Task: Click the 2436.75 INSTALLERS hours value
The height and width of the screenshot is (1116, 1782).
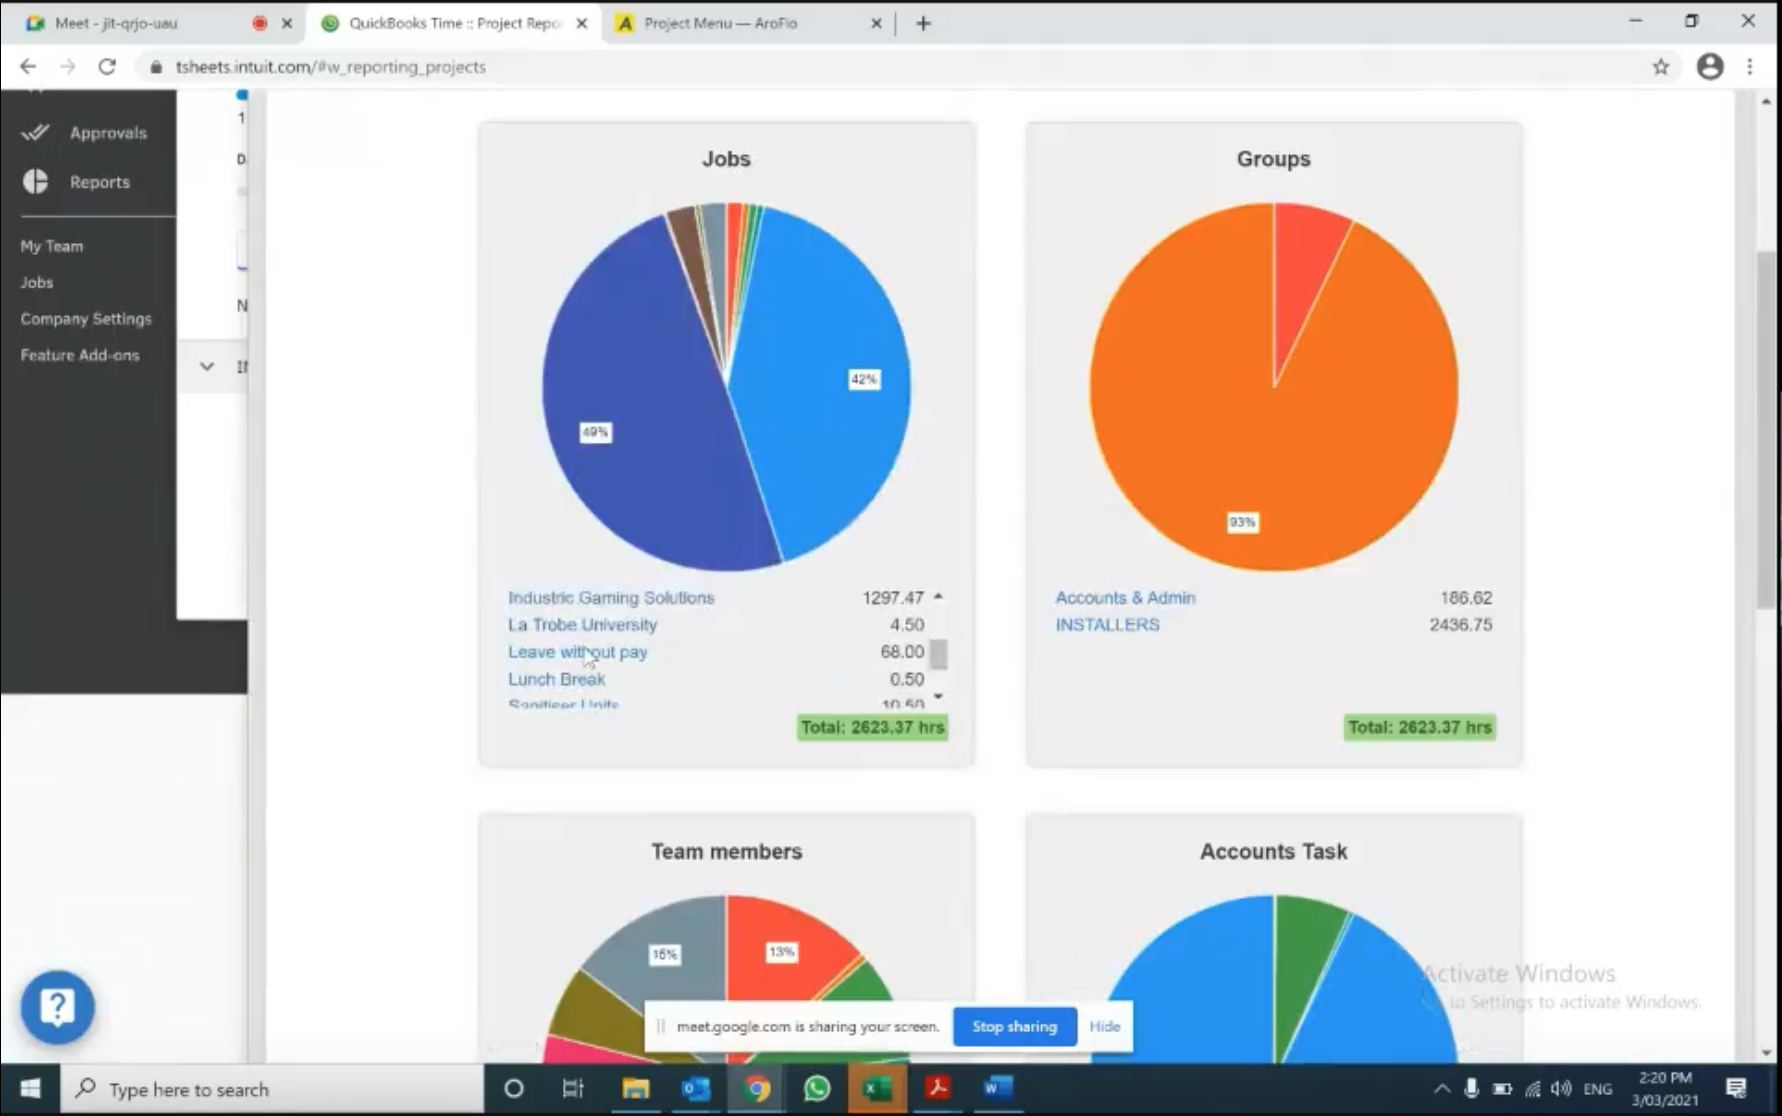Action: 1460,624
